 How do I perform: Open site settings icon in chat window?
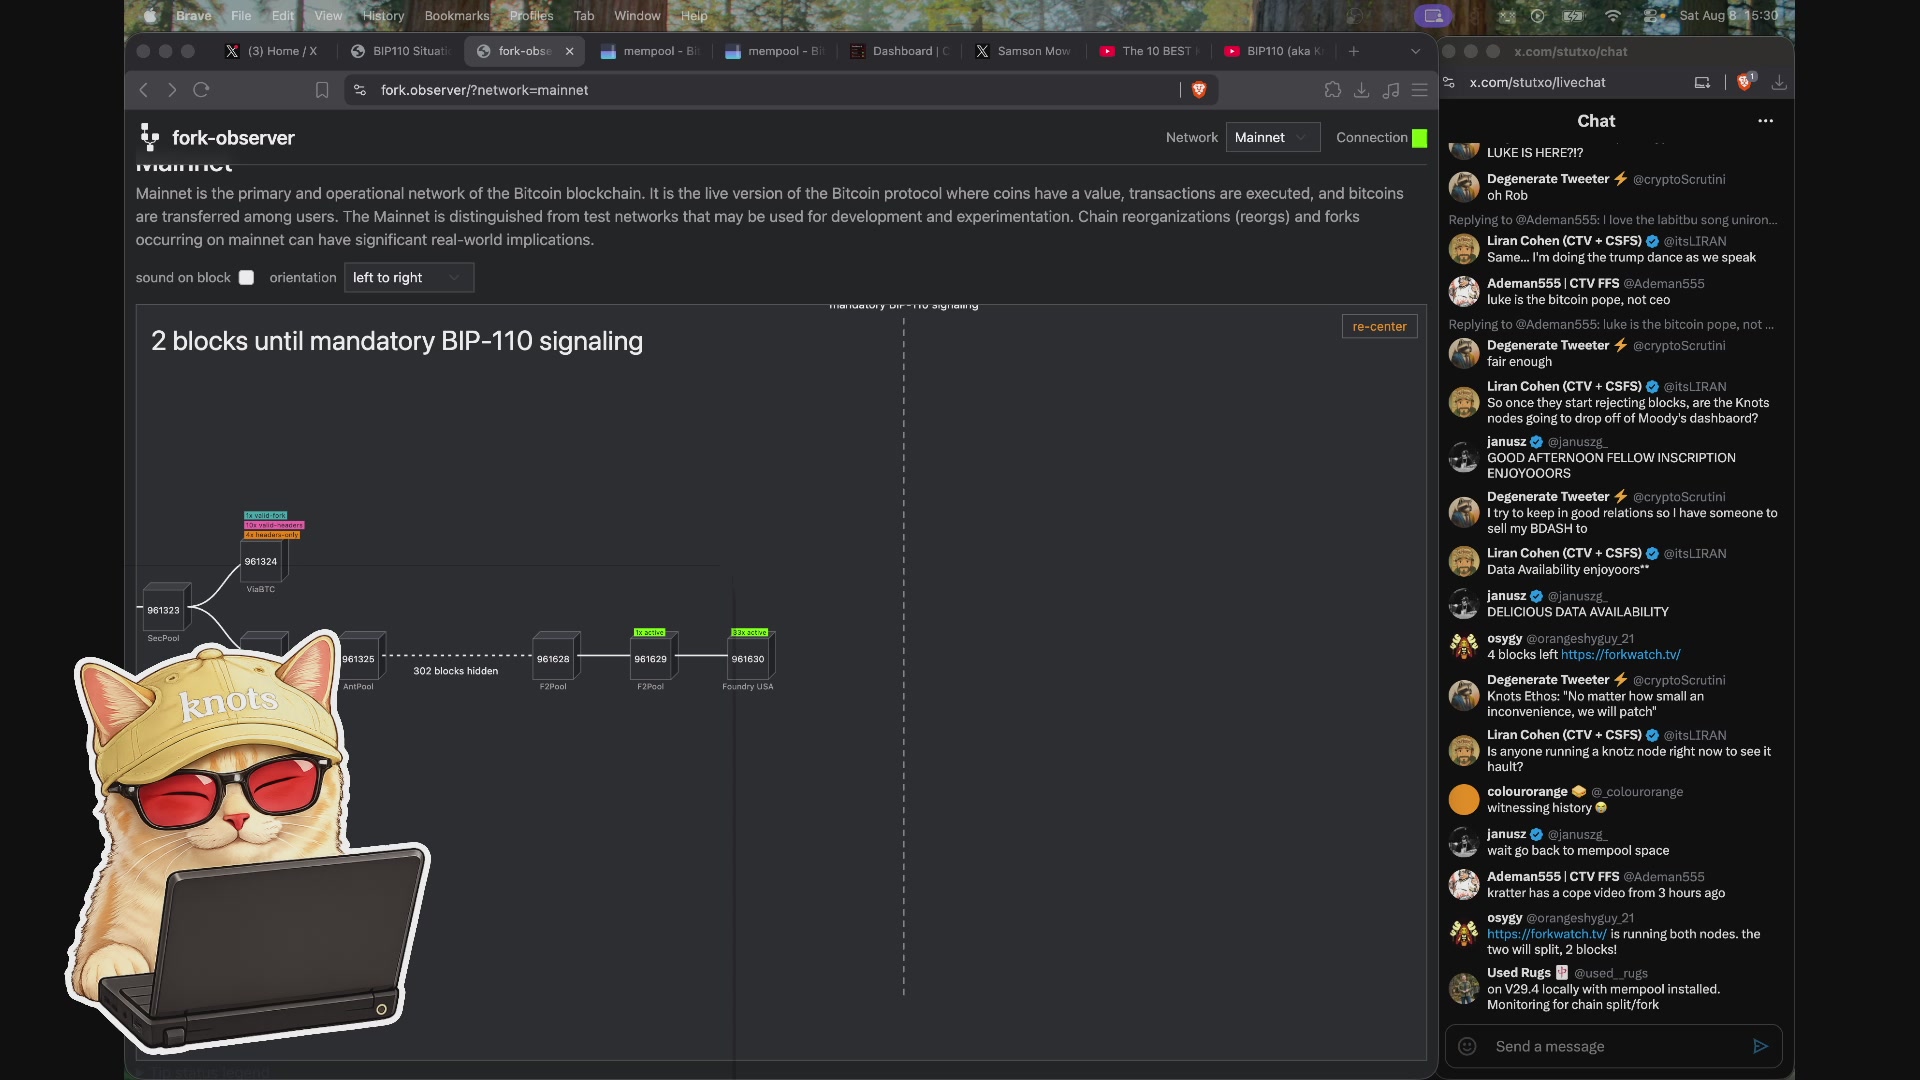coord(1449,83)
